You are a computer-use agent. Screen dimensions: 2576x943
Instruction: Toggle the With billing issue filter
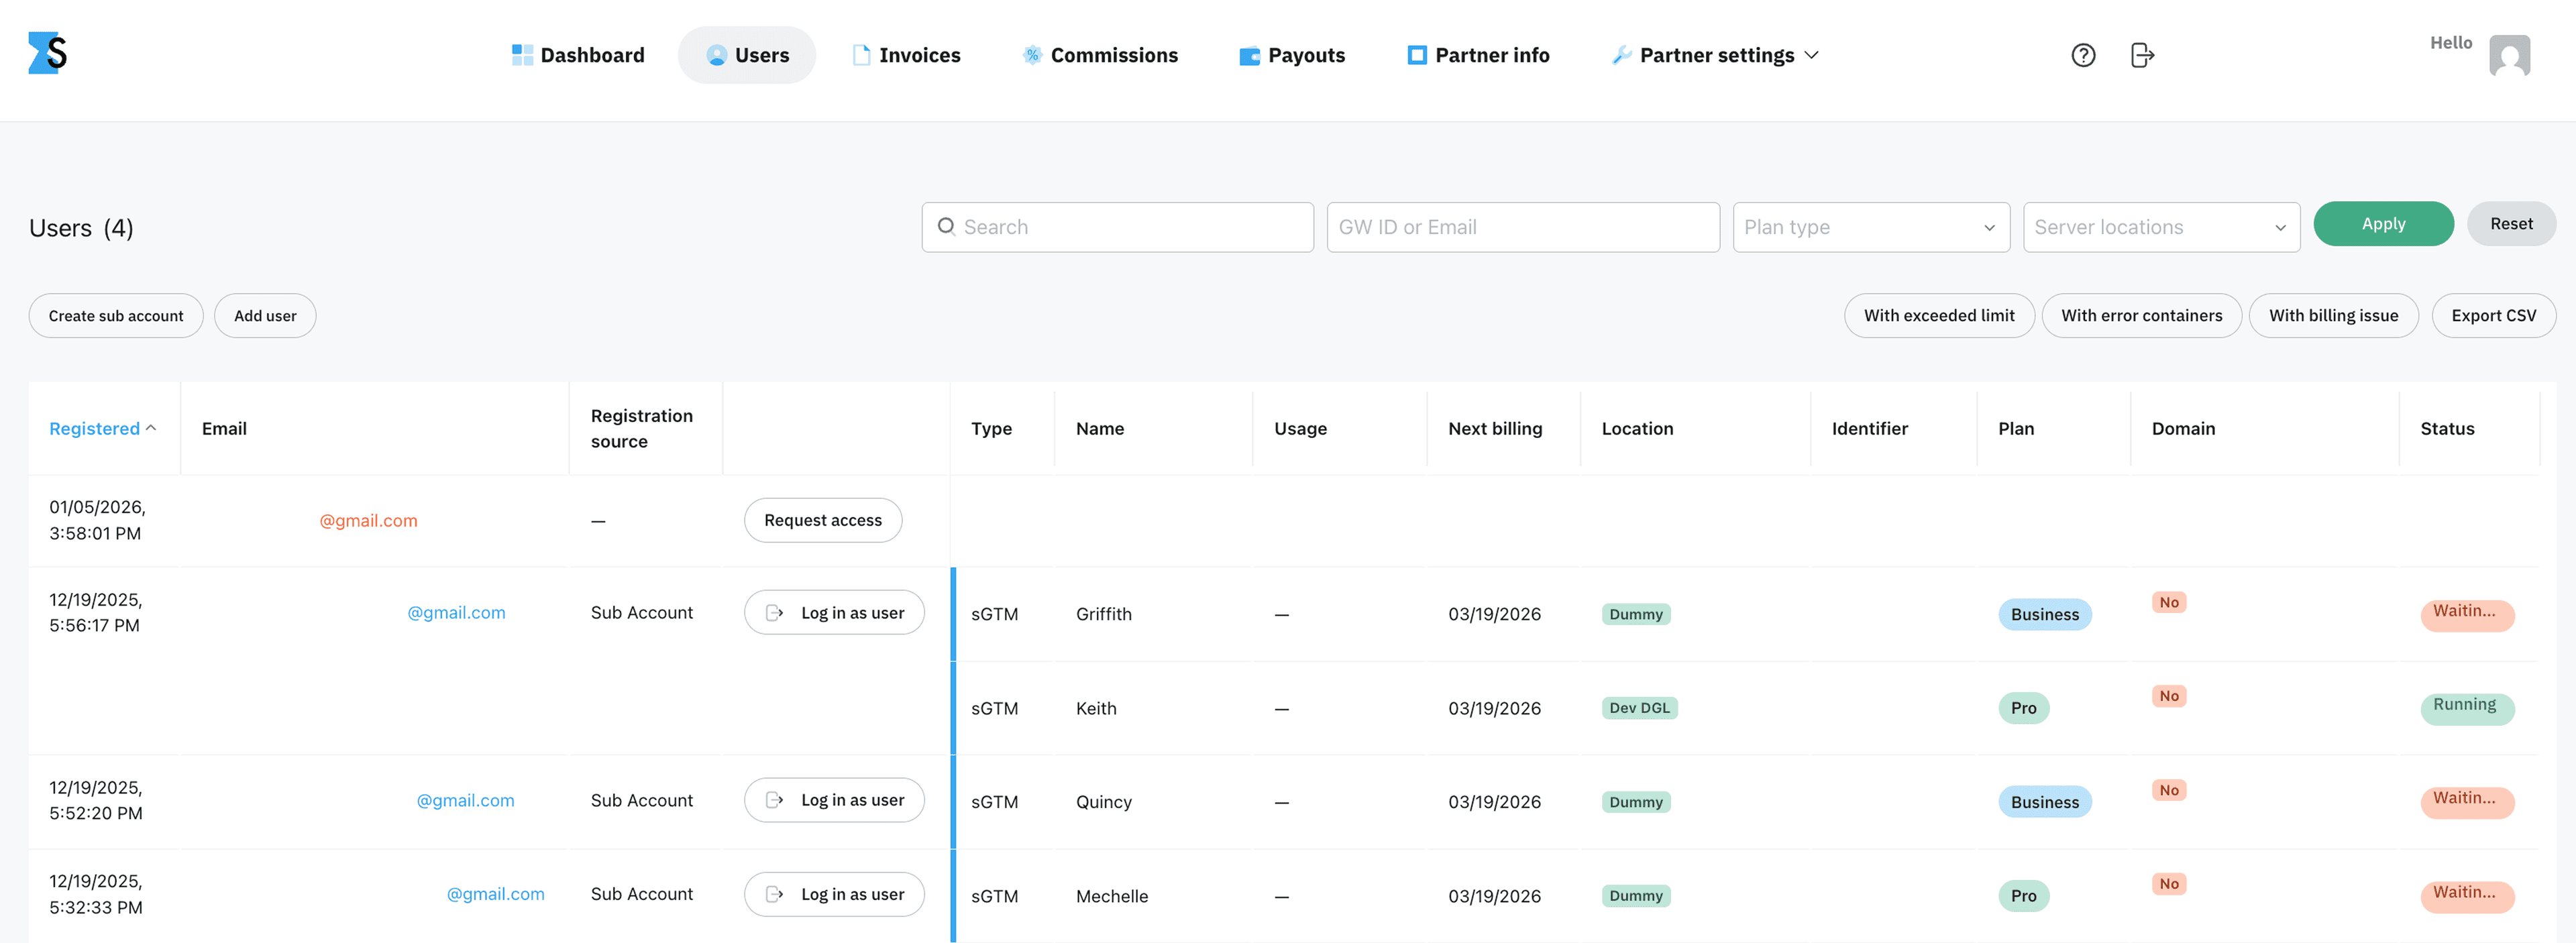click(2334, 315)
